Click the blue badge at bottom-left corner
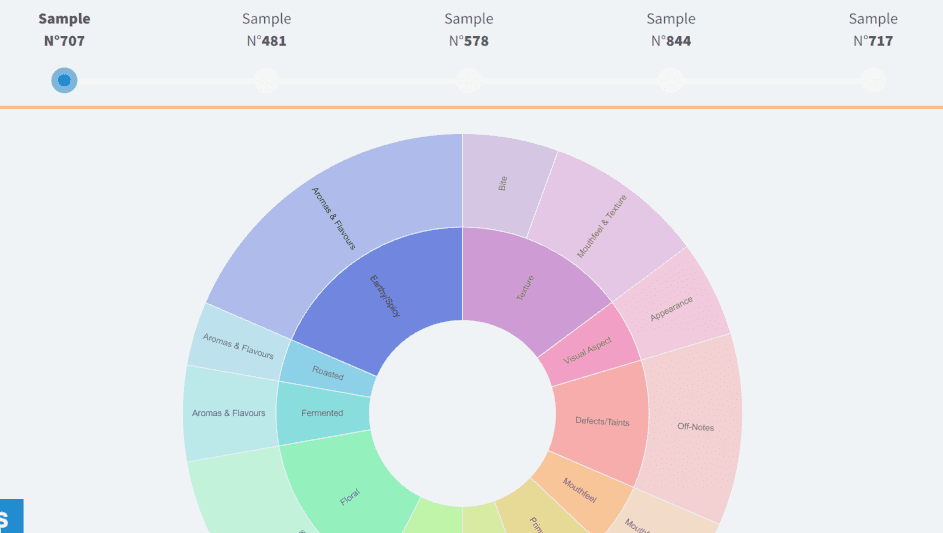The height and width of the screenshot is (533, 943). click(x=10, y=517)
